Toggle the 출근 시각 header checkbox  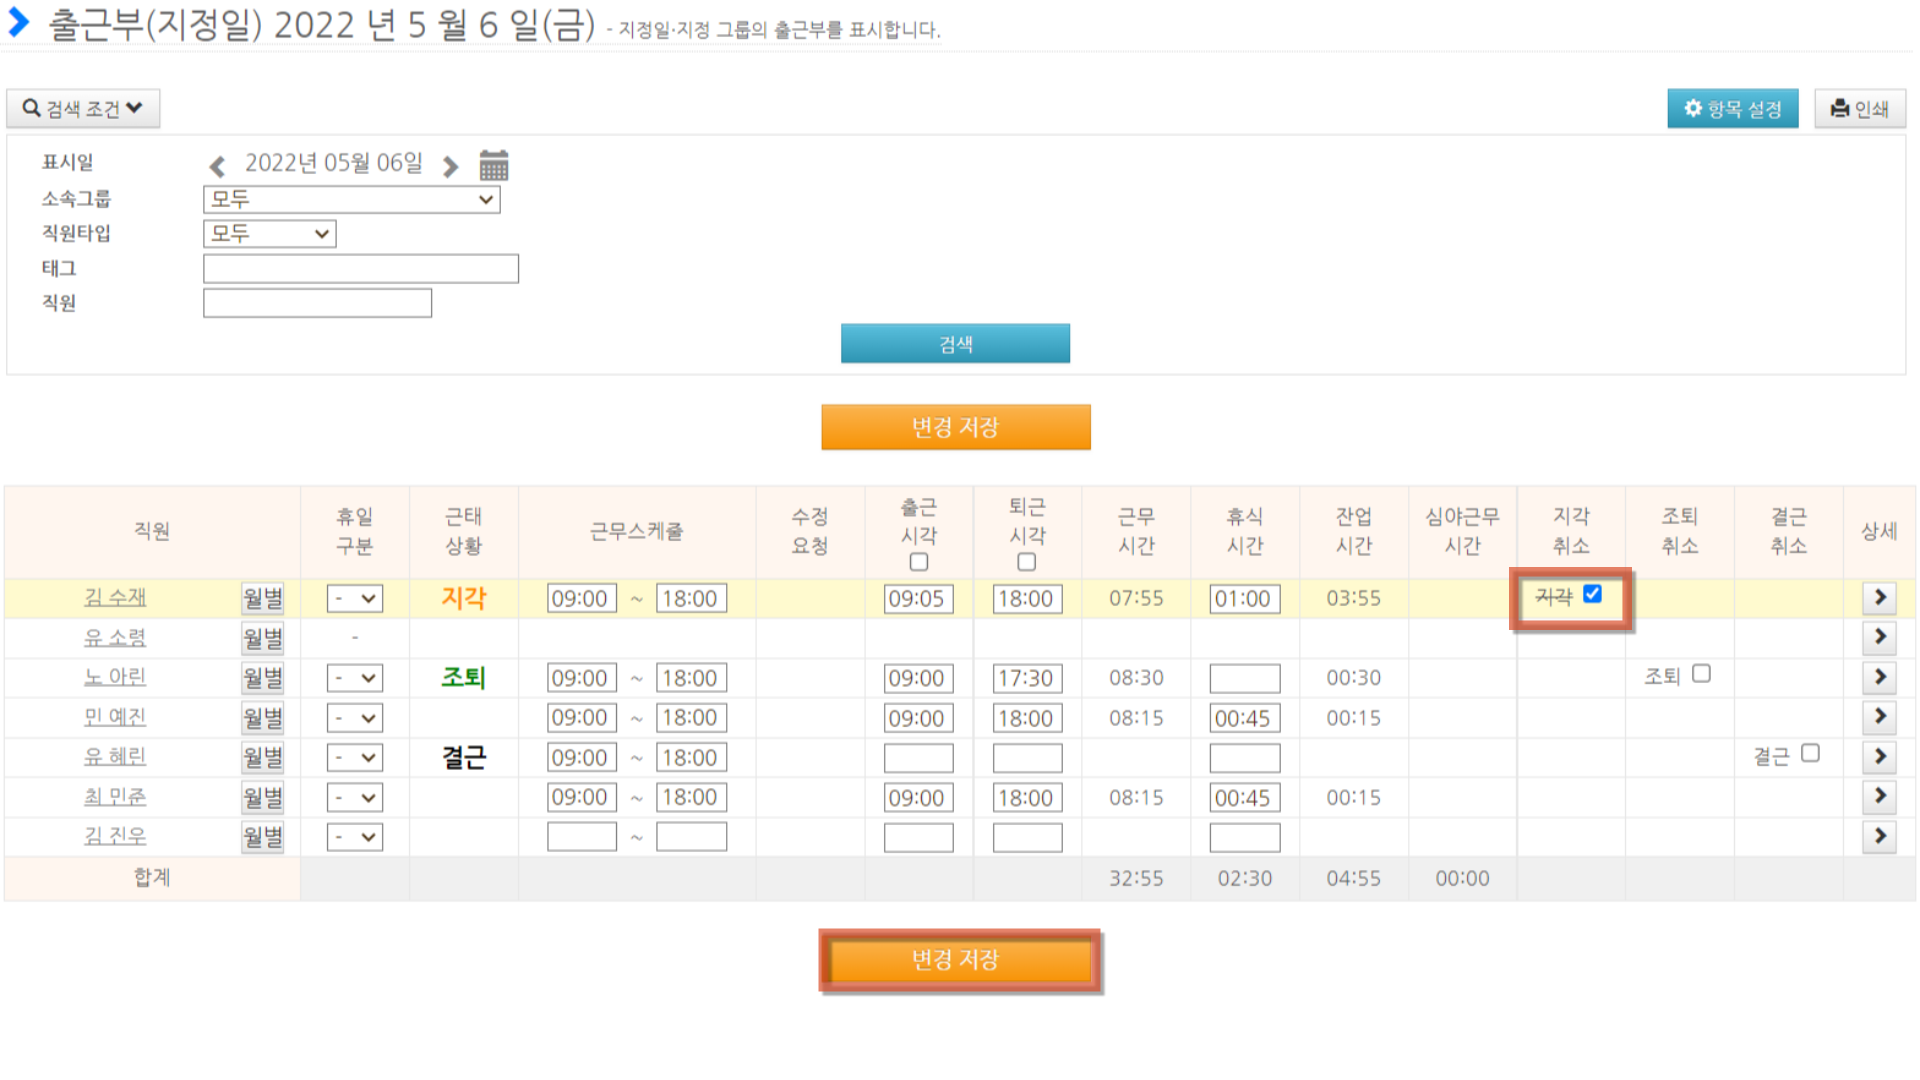pyautogui.click(x=918, y=562)
